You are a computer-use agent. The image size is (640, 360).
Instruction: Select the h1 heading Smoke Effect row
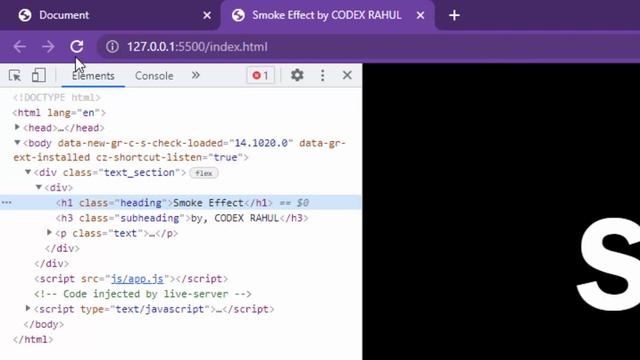point(181,203)
